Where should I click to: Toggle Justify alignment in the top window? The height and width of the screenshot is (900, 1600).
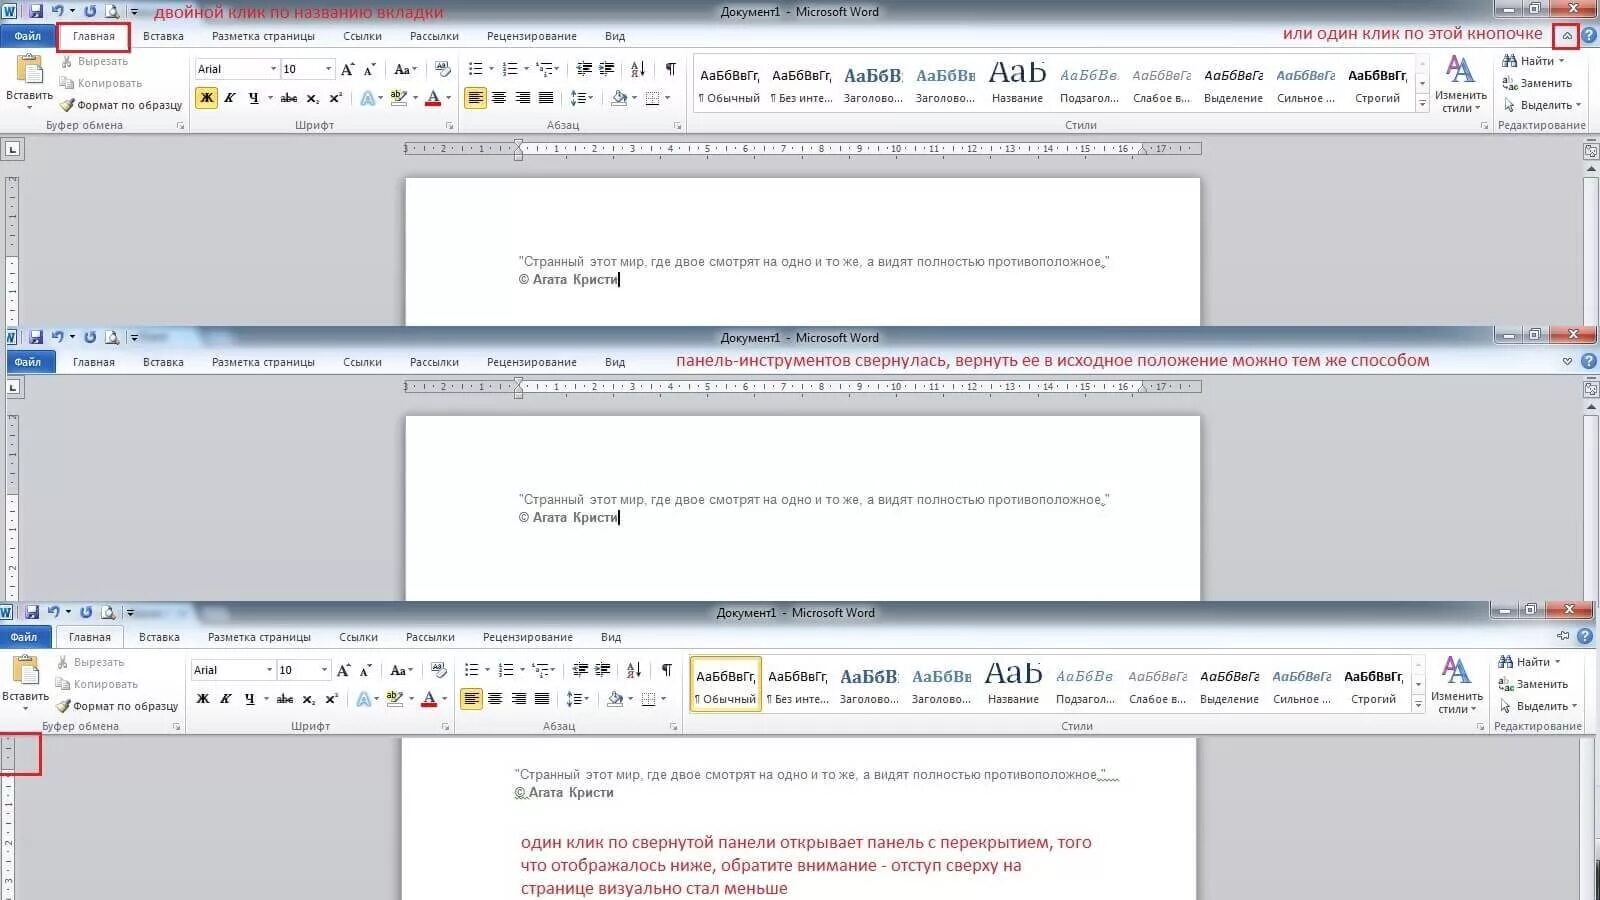click(x=546, y=98)
